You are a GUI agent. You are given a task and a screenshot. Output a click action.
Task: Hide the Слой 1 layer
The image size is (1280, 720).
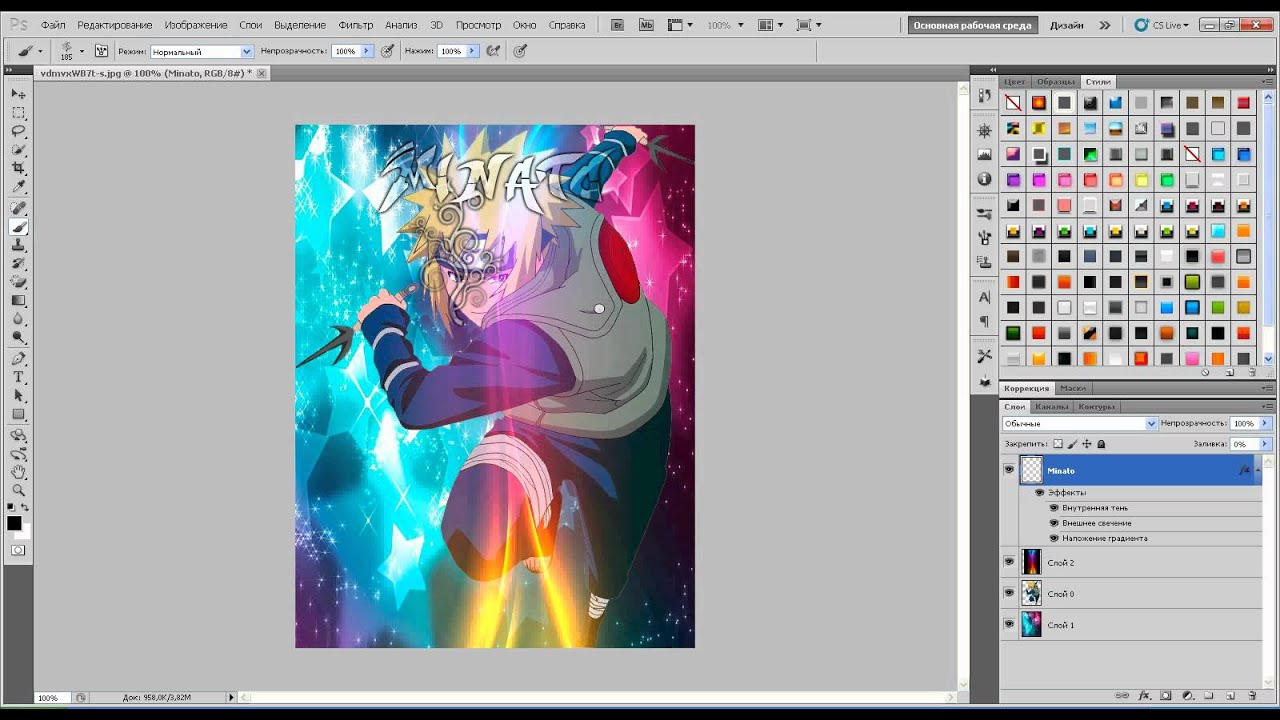[1009, 624]
